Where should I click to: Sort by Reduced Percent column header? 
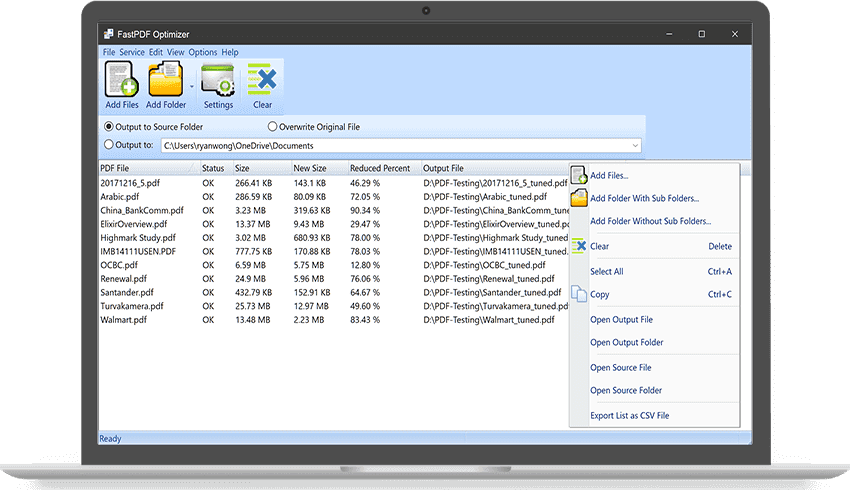384,168
